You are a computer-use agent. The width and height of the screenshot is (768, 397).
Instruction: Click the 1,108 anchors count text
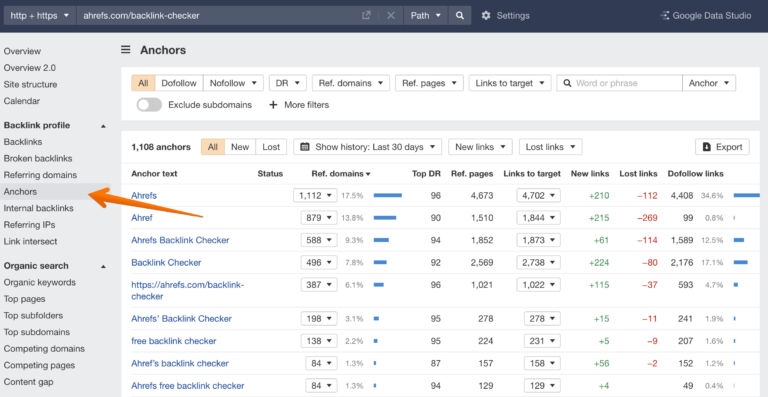[161, 147]
